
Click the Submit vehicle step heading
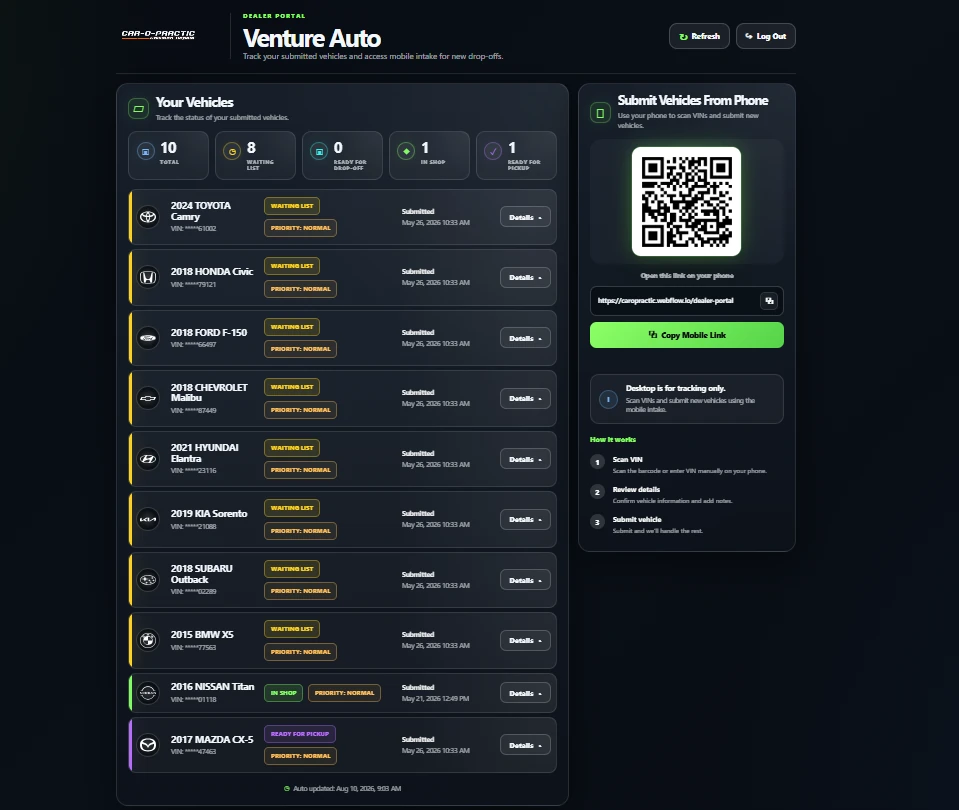[637, 519]
